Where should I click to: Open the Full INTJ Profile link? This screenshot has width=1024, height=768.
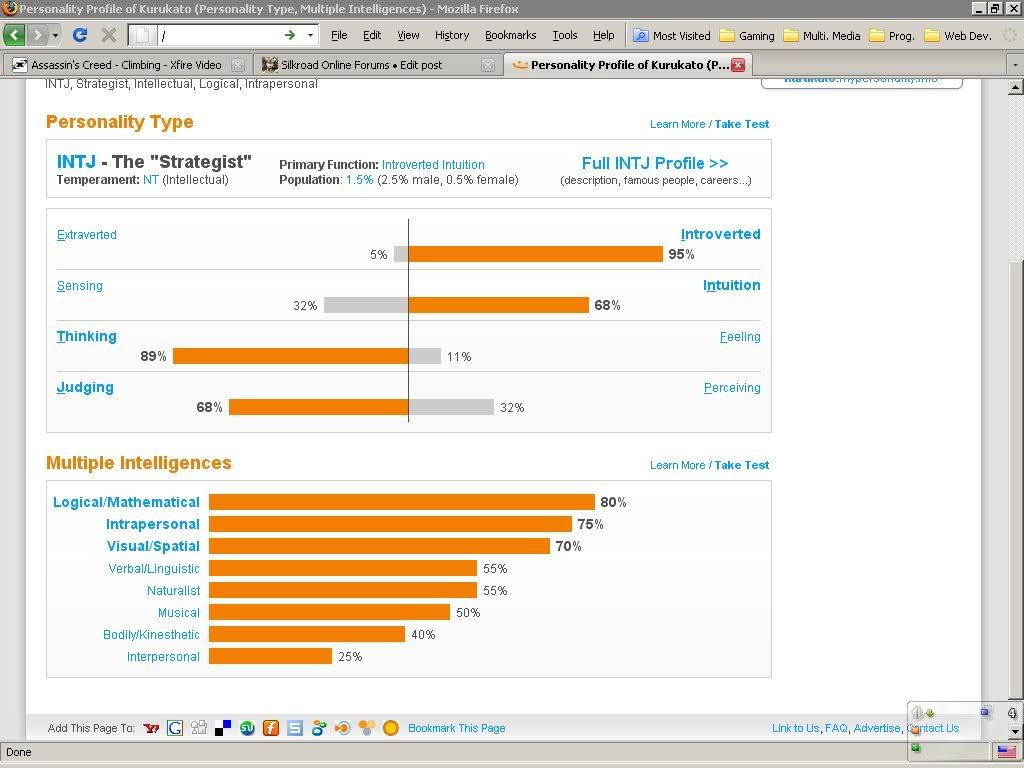pyautogui.click(x=654, y=163)
